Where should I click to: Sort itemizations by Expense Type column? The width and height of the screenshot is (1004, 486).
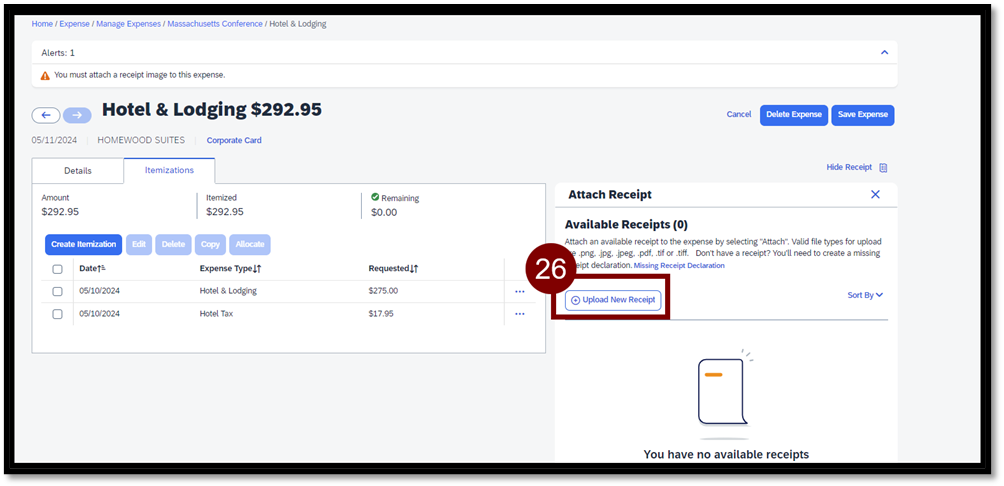click(x=230, y=269)
